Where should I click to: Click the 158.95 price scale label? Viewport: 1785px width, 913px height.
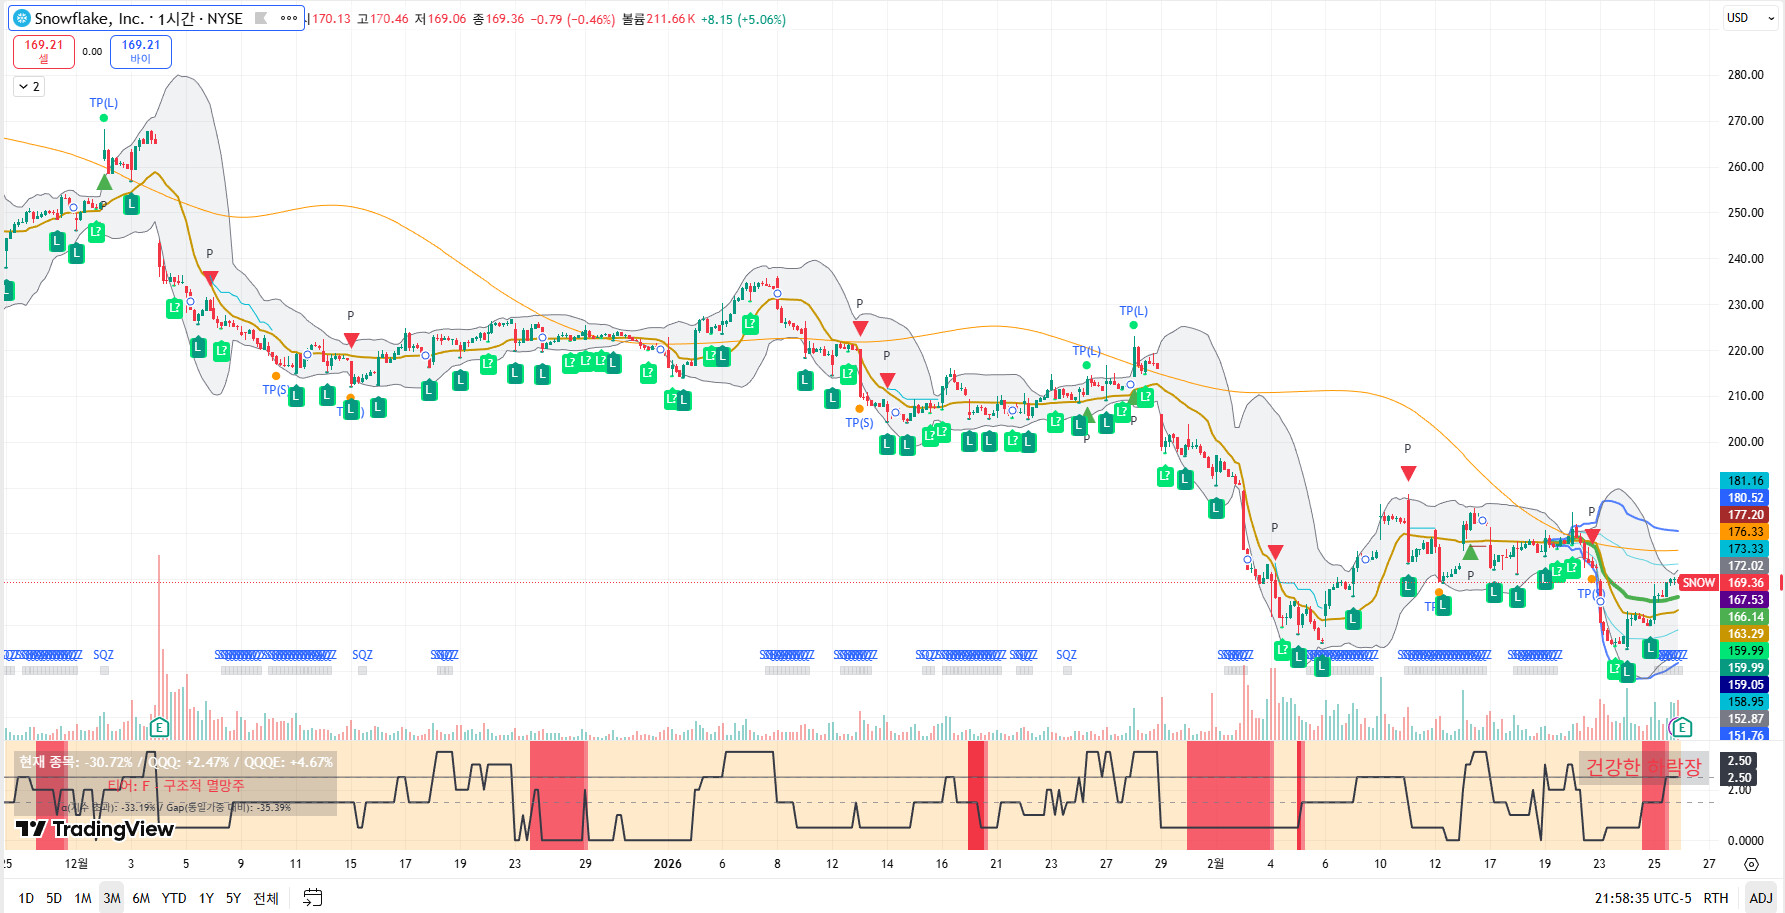click(1745, 702)
